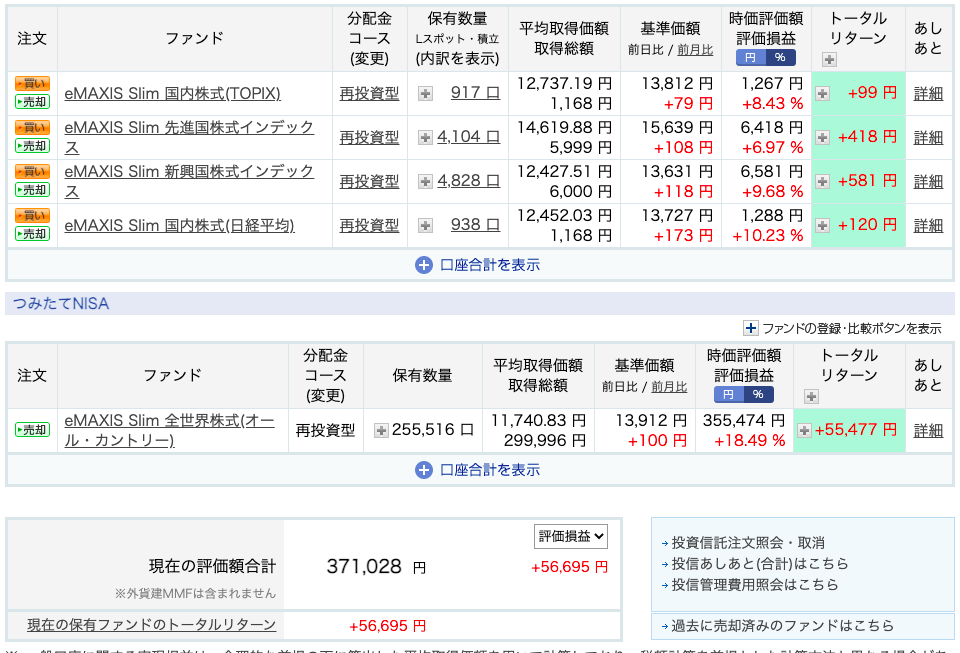960x653 pixels.
Task: Open 投資信託注文照会・取消 link
Action: 748,543
